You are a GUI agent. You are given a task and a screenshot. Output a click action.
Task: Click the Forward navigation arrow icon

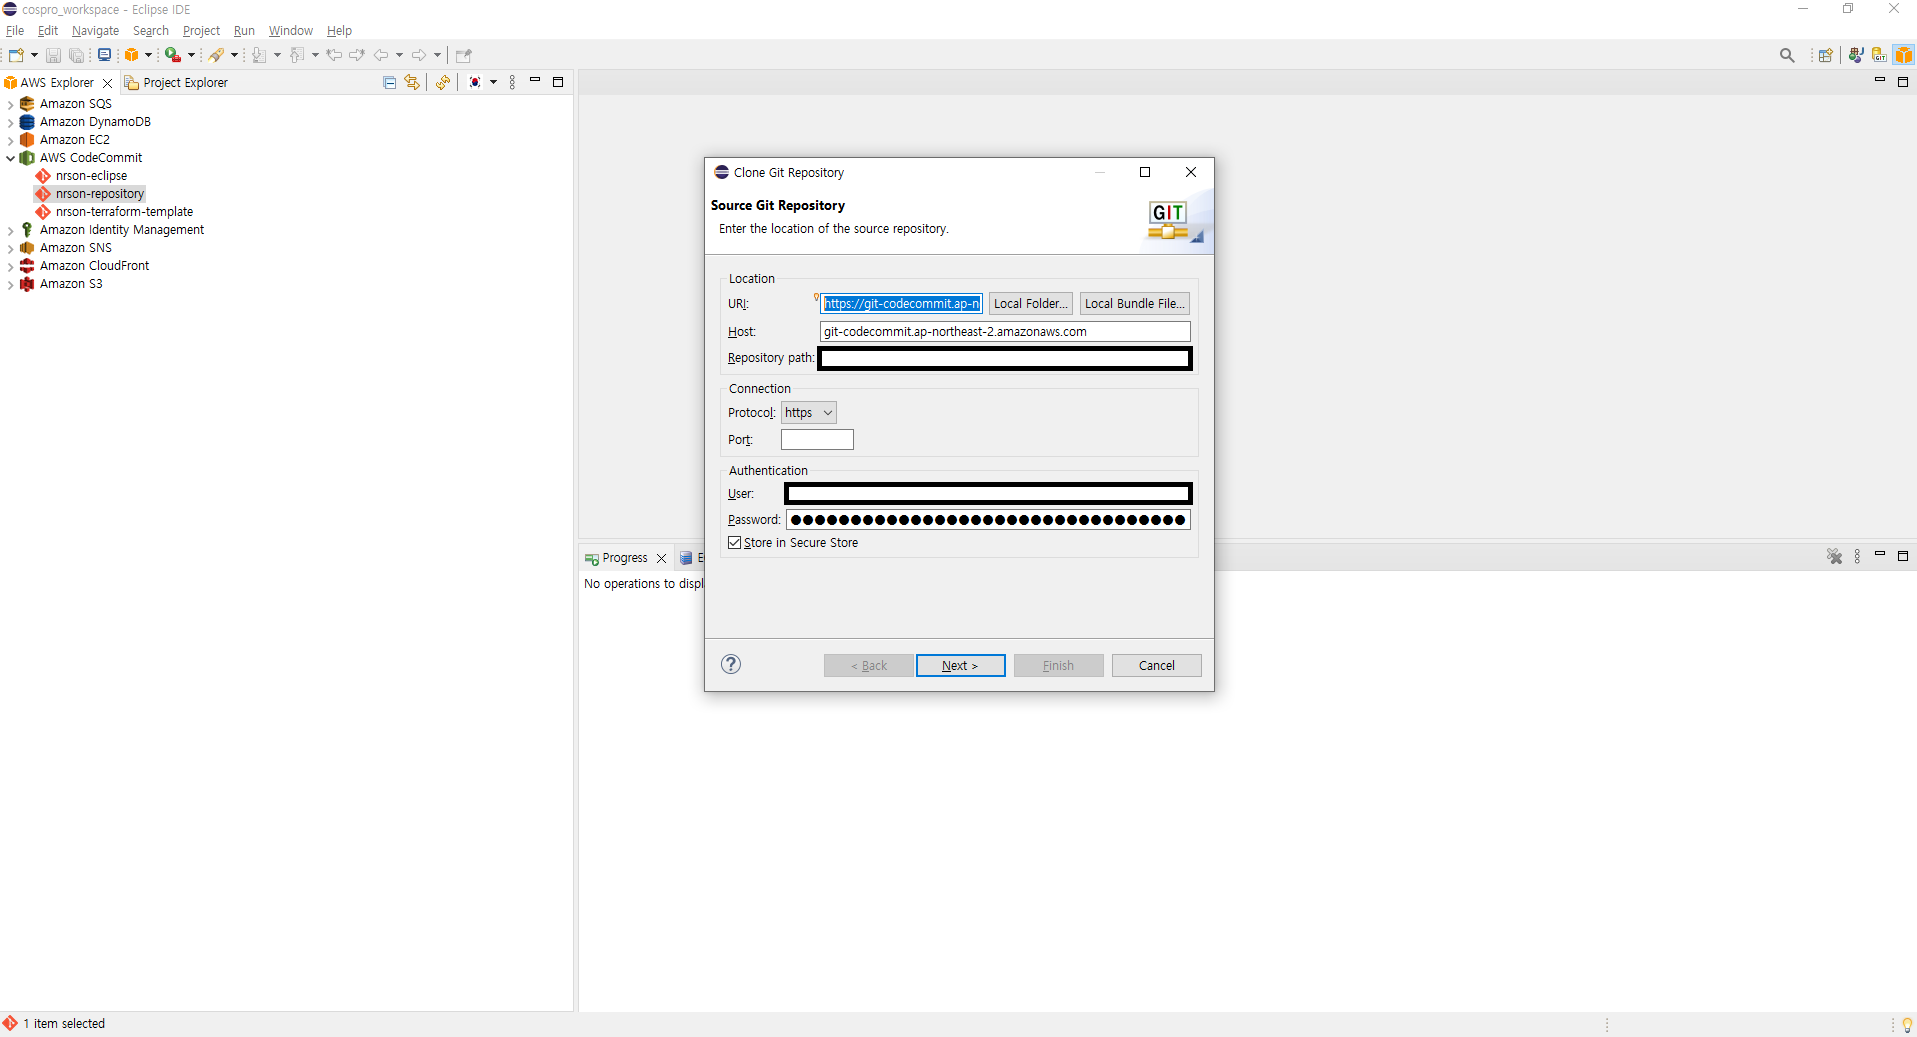pyautogui.click(x=419, y=55)
